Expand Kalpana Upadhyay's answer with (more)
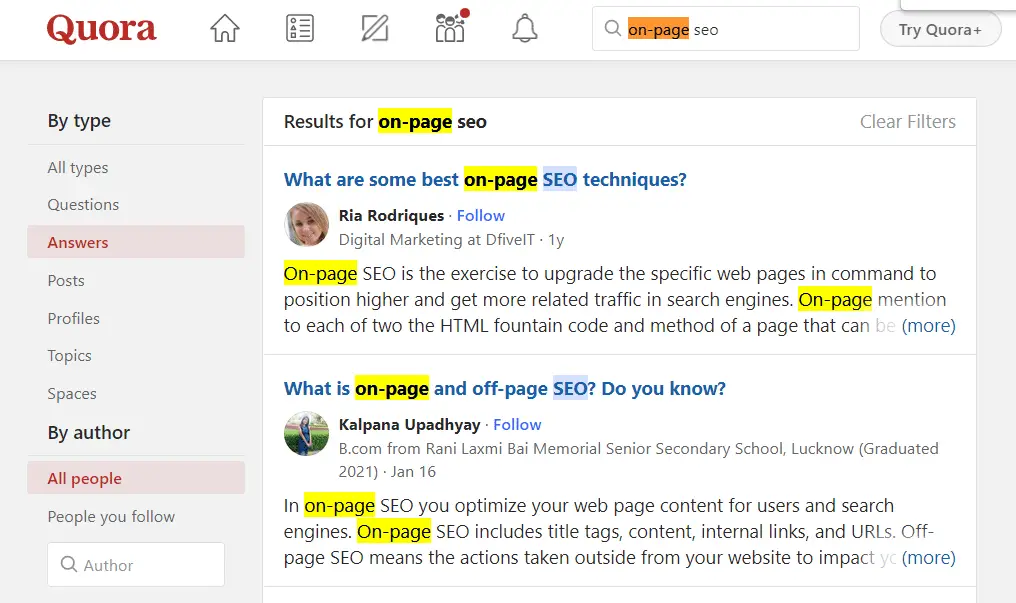The height and width of the screenshot is (603, 1016). [x=929, y=558]
